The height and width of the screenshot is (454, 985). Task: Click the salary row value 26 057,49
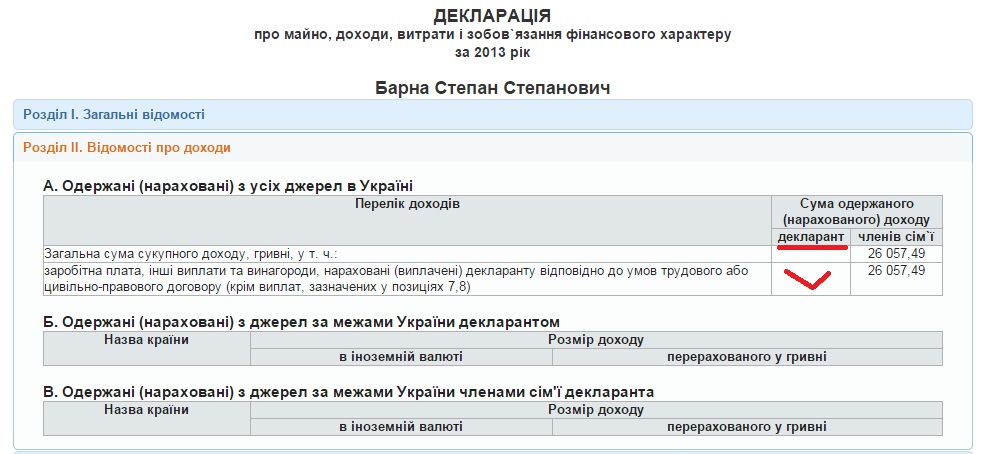[x=896, y=271]
